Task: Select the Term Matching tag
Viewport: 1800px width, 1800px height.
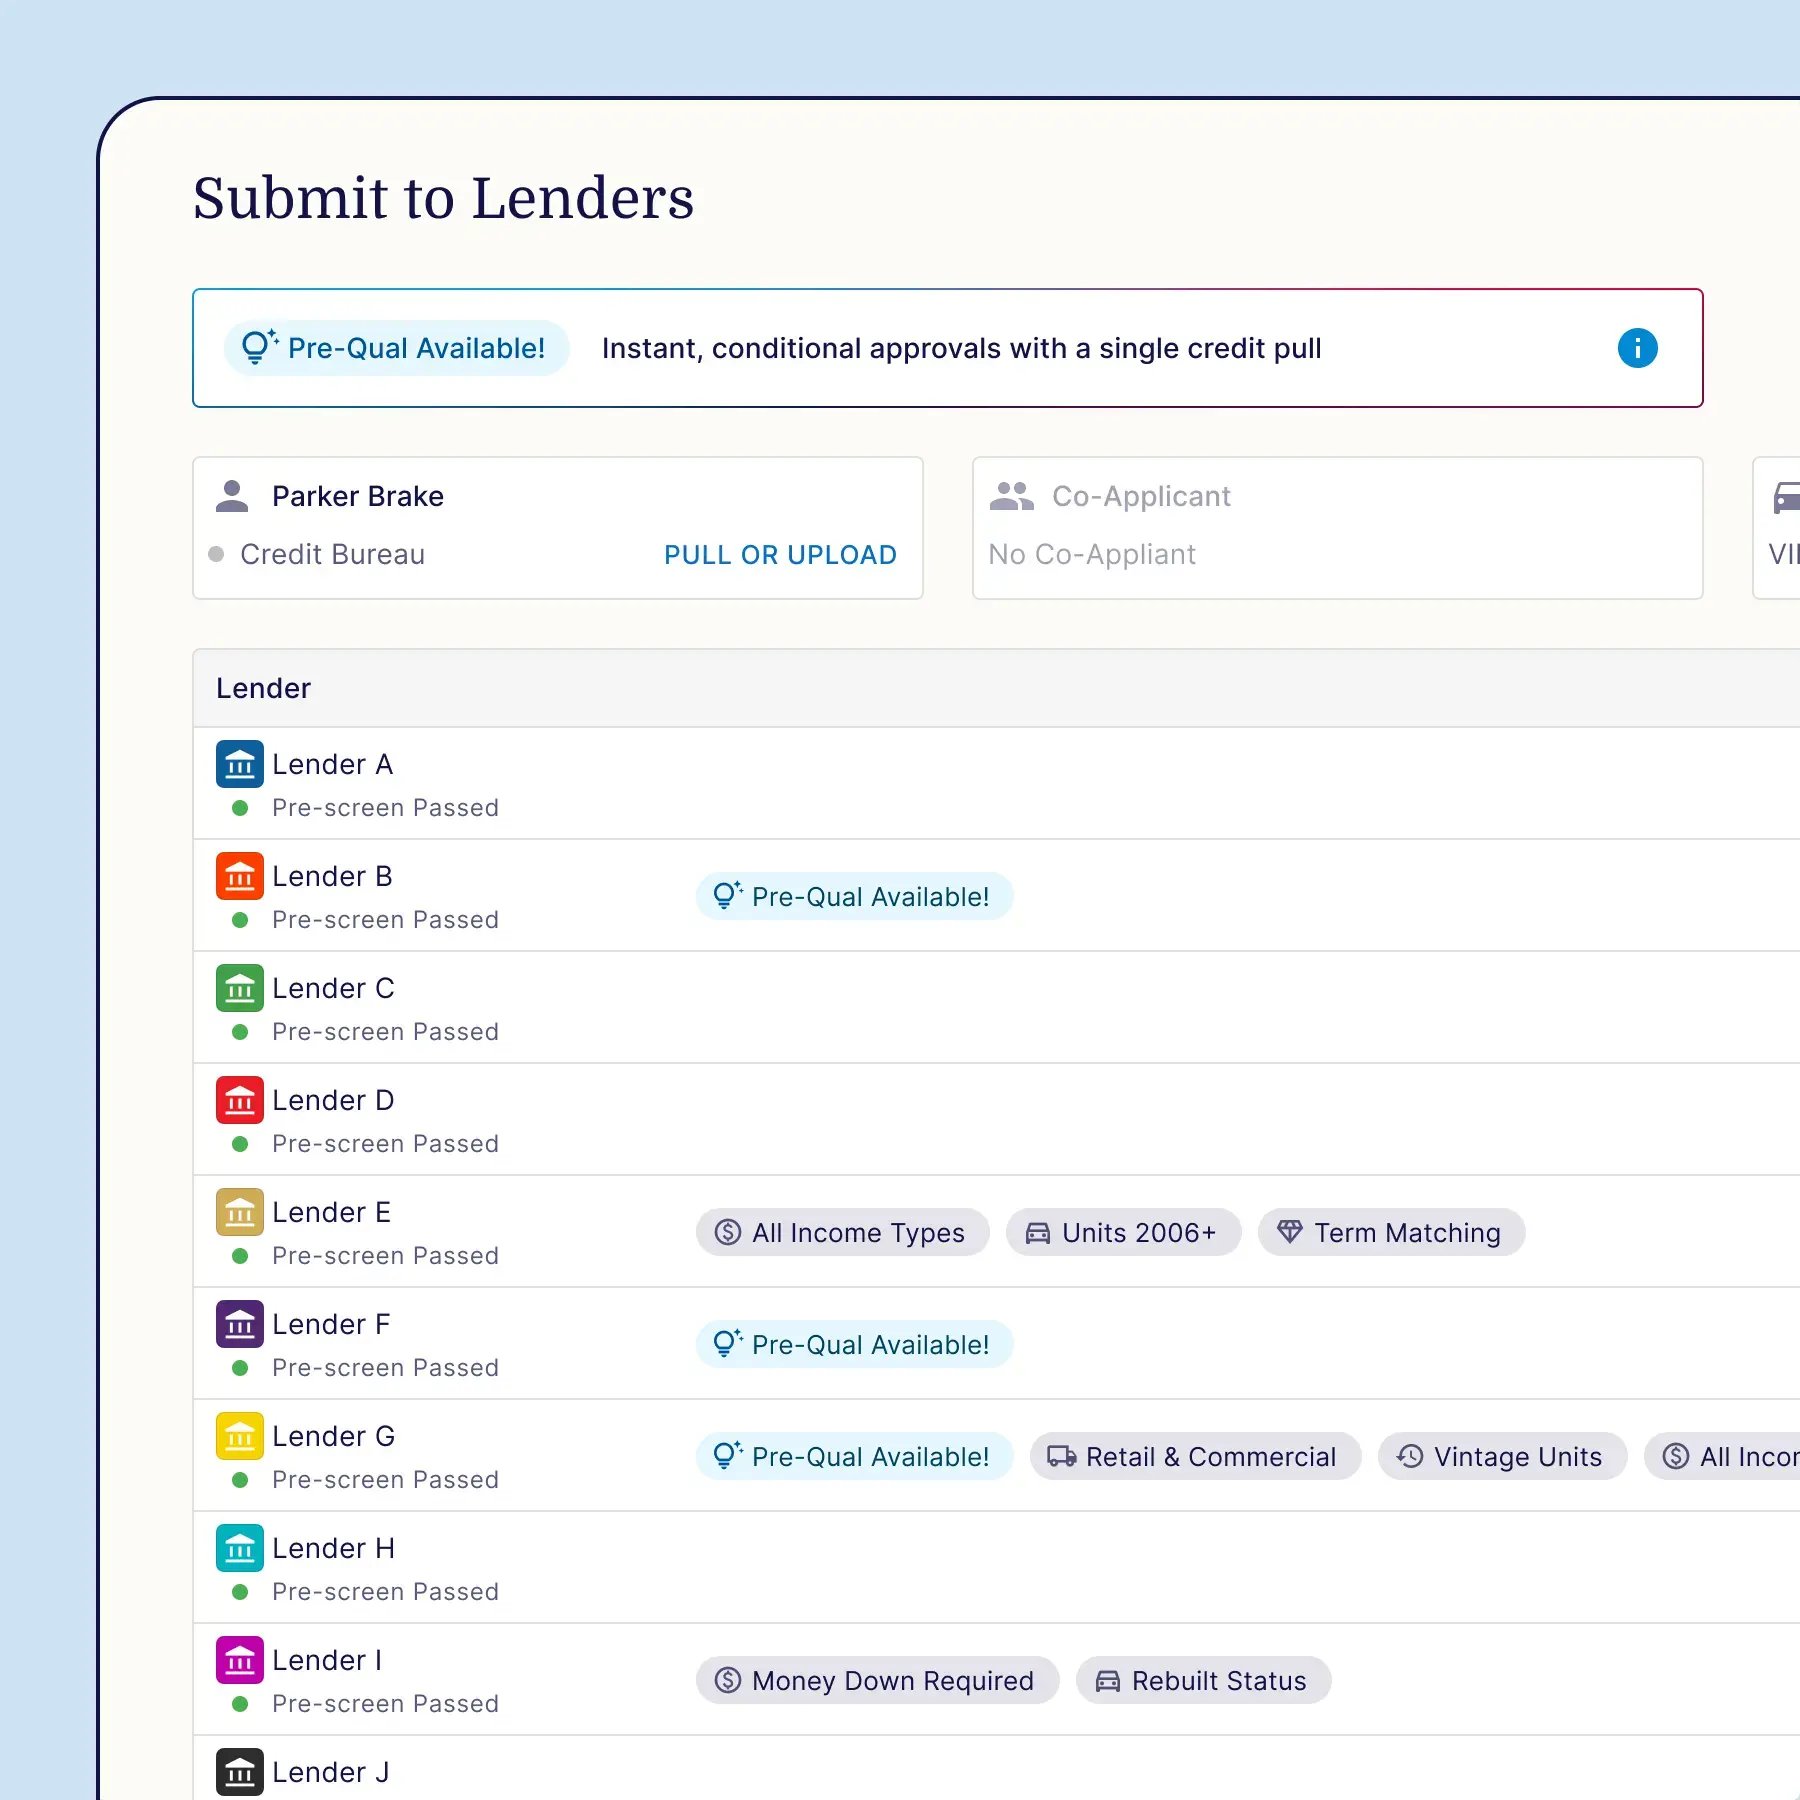Action: pos(1391,1232)
